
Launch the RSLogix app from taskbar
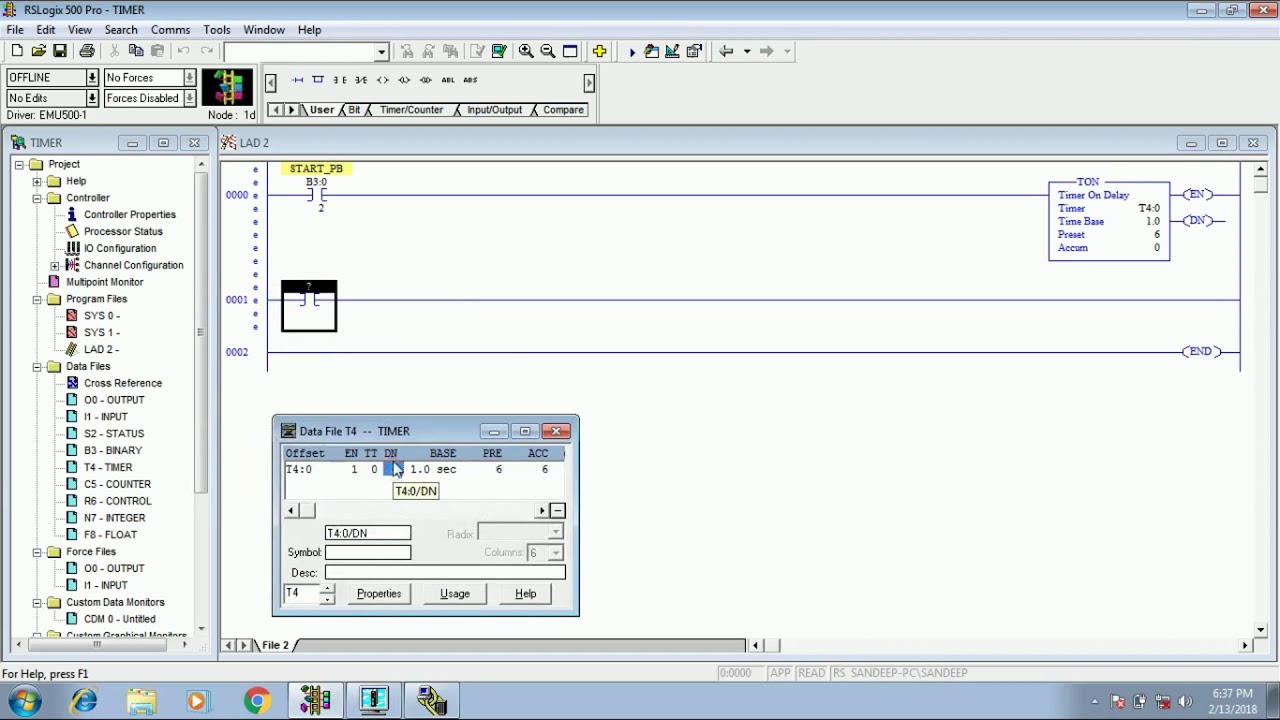[315, 701]
